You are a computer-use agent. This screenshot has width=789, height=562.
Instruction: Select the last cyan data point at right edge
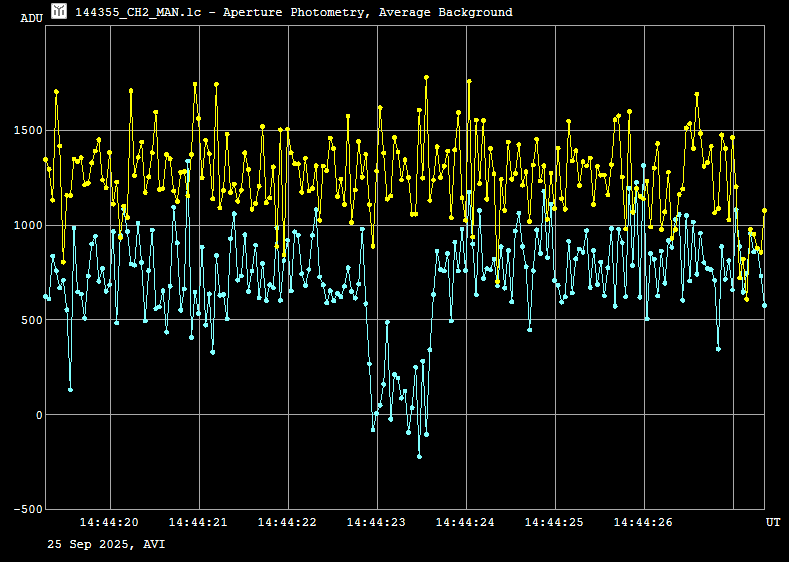(764, 306)
